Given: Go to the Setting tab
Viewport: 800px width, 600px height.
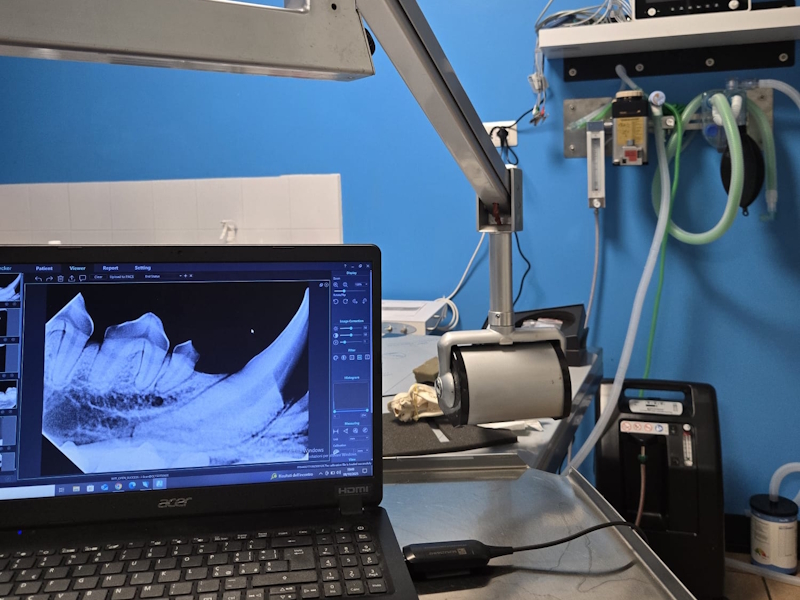Looking at the screenshot, I should tap(143, 268).
